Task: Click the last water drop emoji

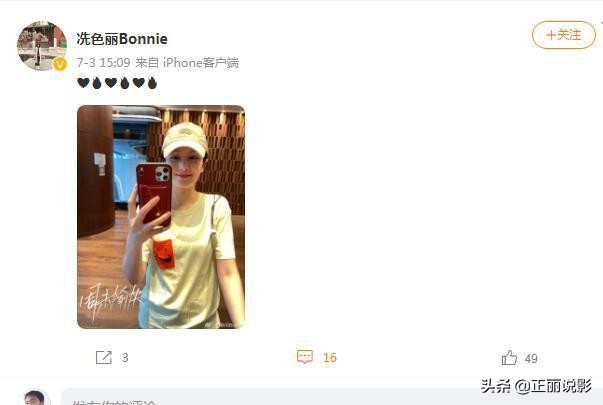Action: 152,83
